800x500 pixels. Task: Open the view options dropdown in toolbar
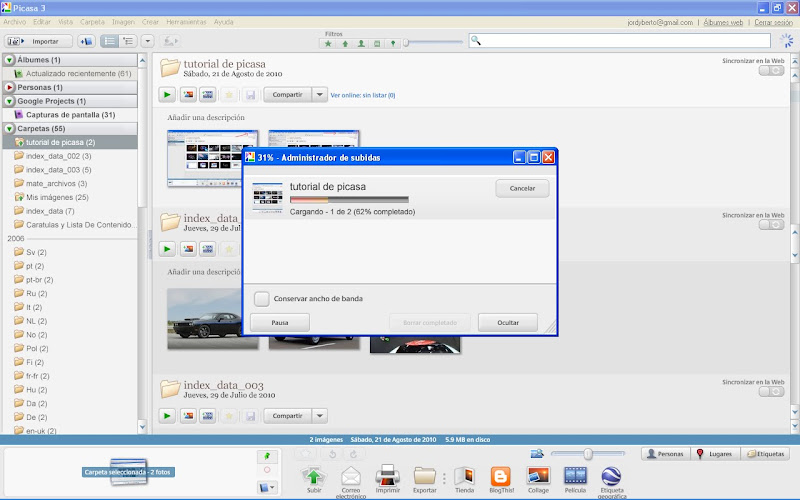pyautogui.click(x=147, y=41)
